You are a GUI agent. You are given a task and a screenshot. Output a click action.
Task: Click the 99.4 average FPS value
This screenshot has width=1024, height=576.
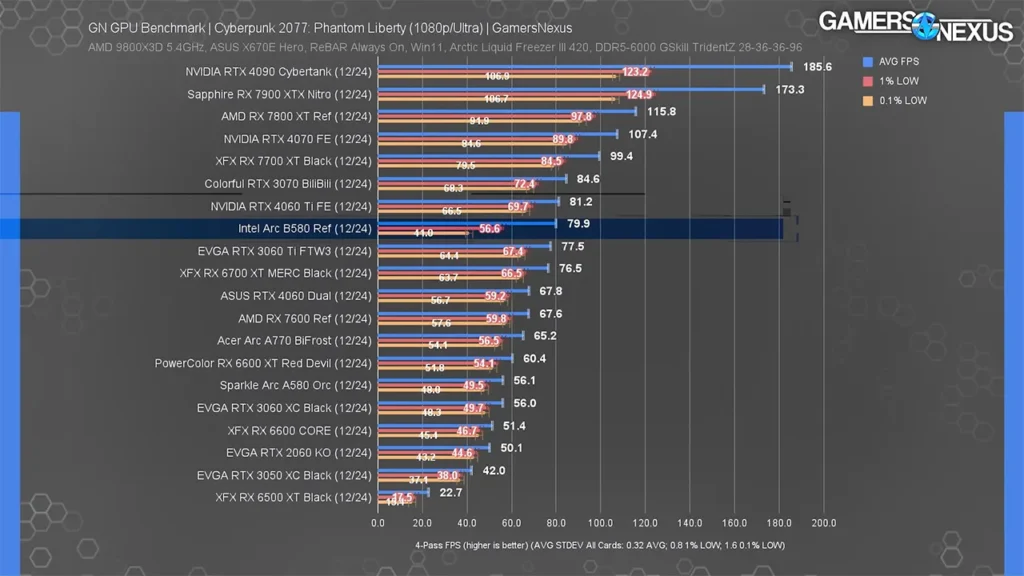pos(621,156)
